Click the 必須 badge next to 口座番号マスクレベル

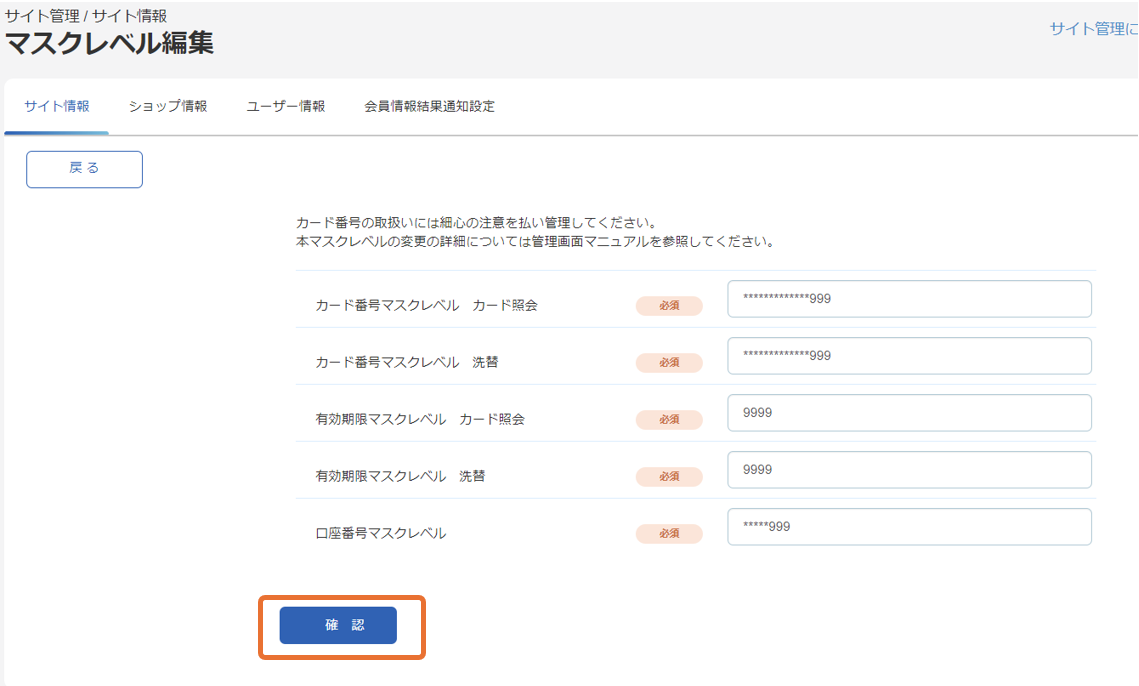click(x=669, y=533)
